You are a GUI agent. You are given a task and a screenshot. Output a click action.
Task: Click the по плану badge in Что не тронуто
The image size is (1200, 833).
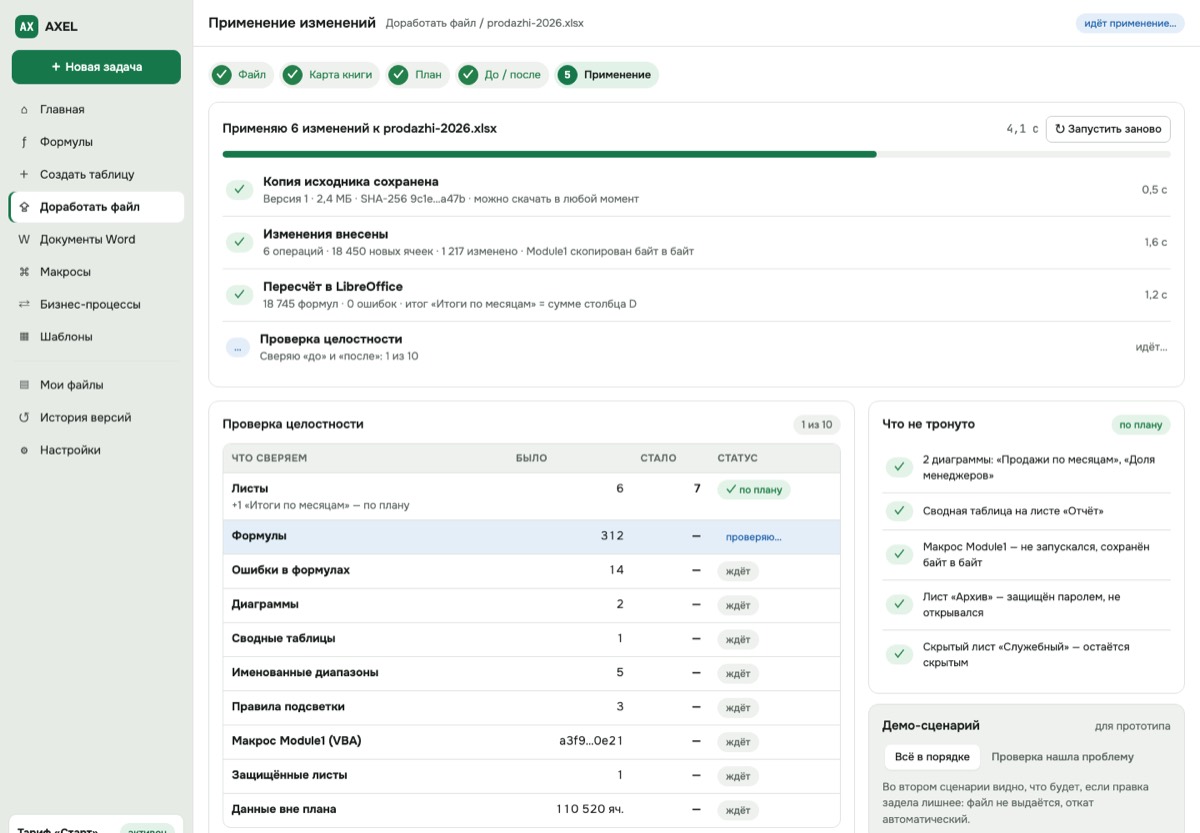click(x=1141, y=425)
